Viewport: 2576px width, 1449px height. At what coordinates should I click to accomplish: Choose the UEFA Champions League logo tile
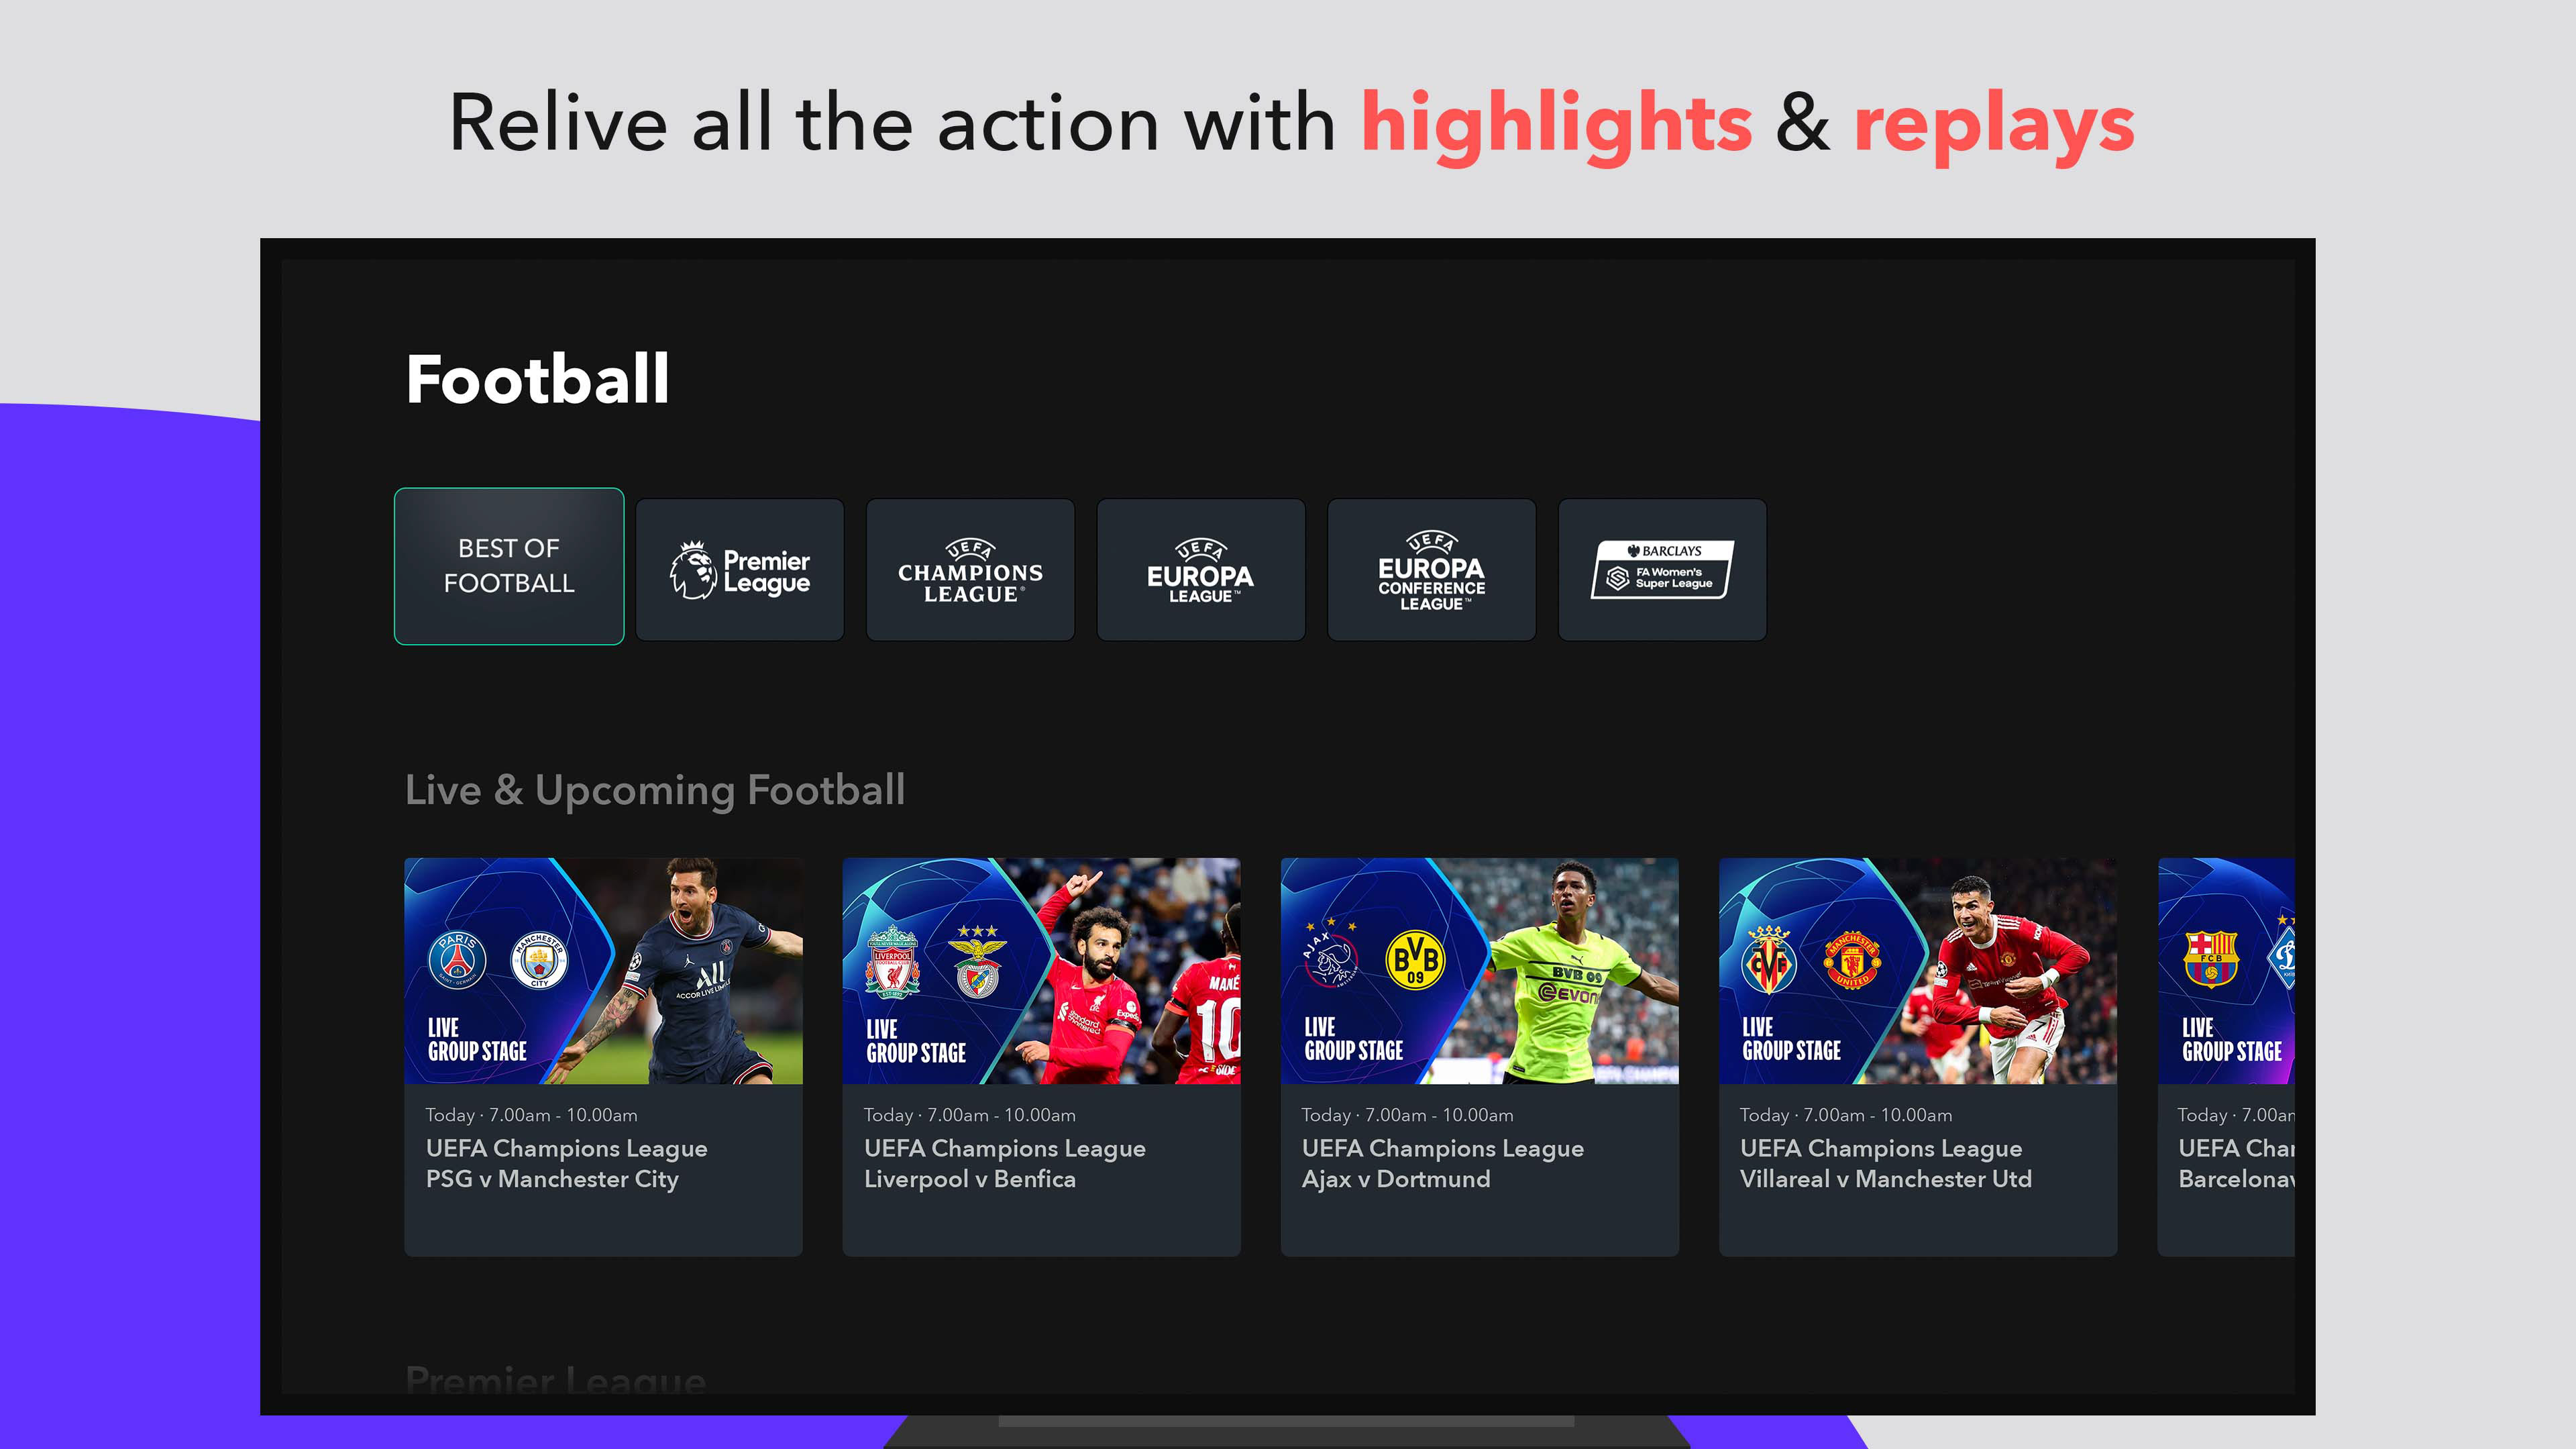pos(970,570)
